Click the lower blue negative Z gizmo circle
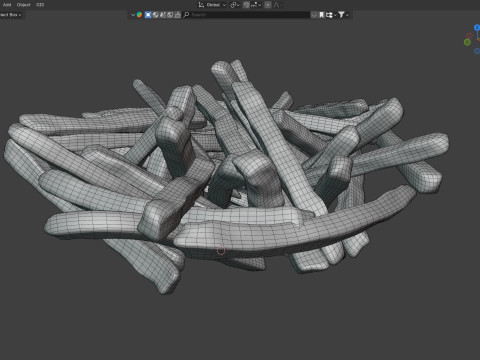 tap(477, 51)
